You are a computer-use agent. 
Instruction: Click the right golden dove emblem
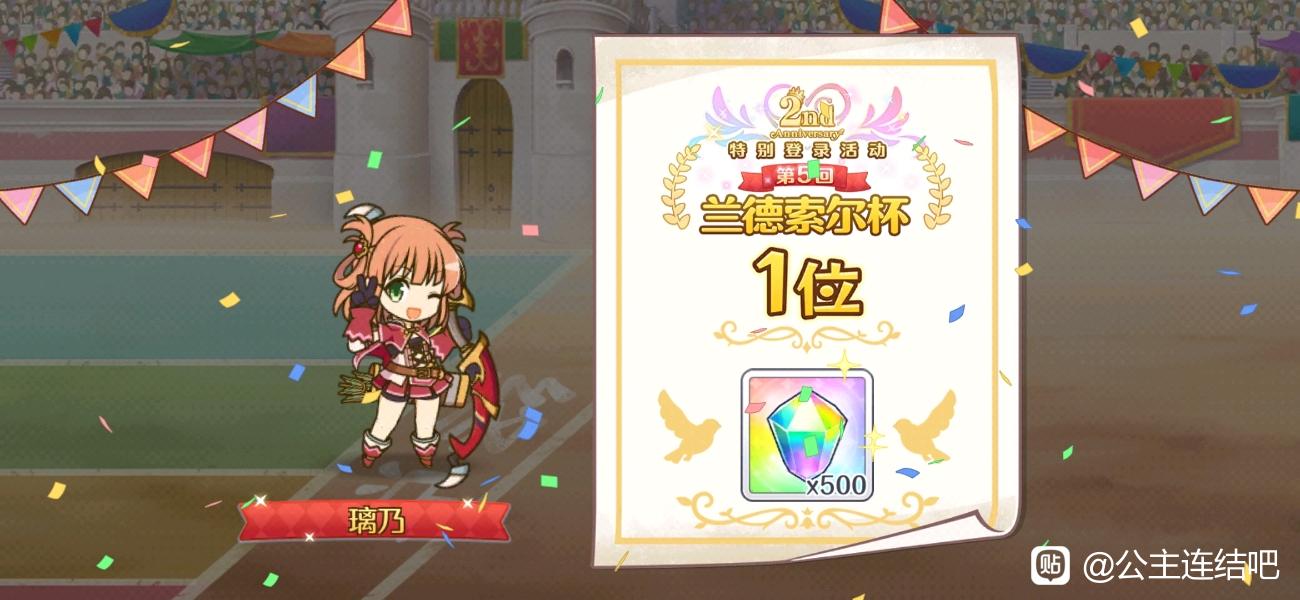pyautogui.click(x=924, y=427)
